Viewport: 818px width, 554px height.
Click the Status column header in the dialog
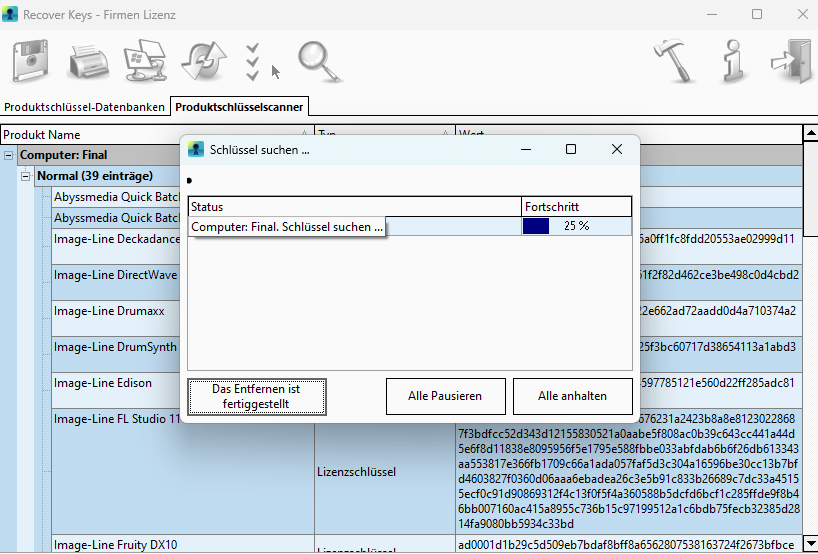355,207
